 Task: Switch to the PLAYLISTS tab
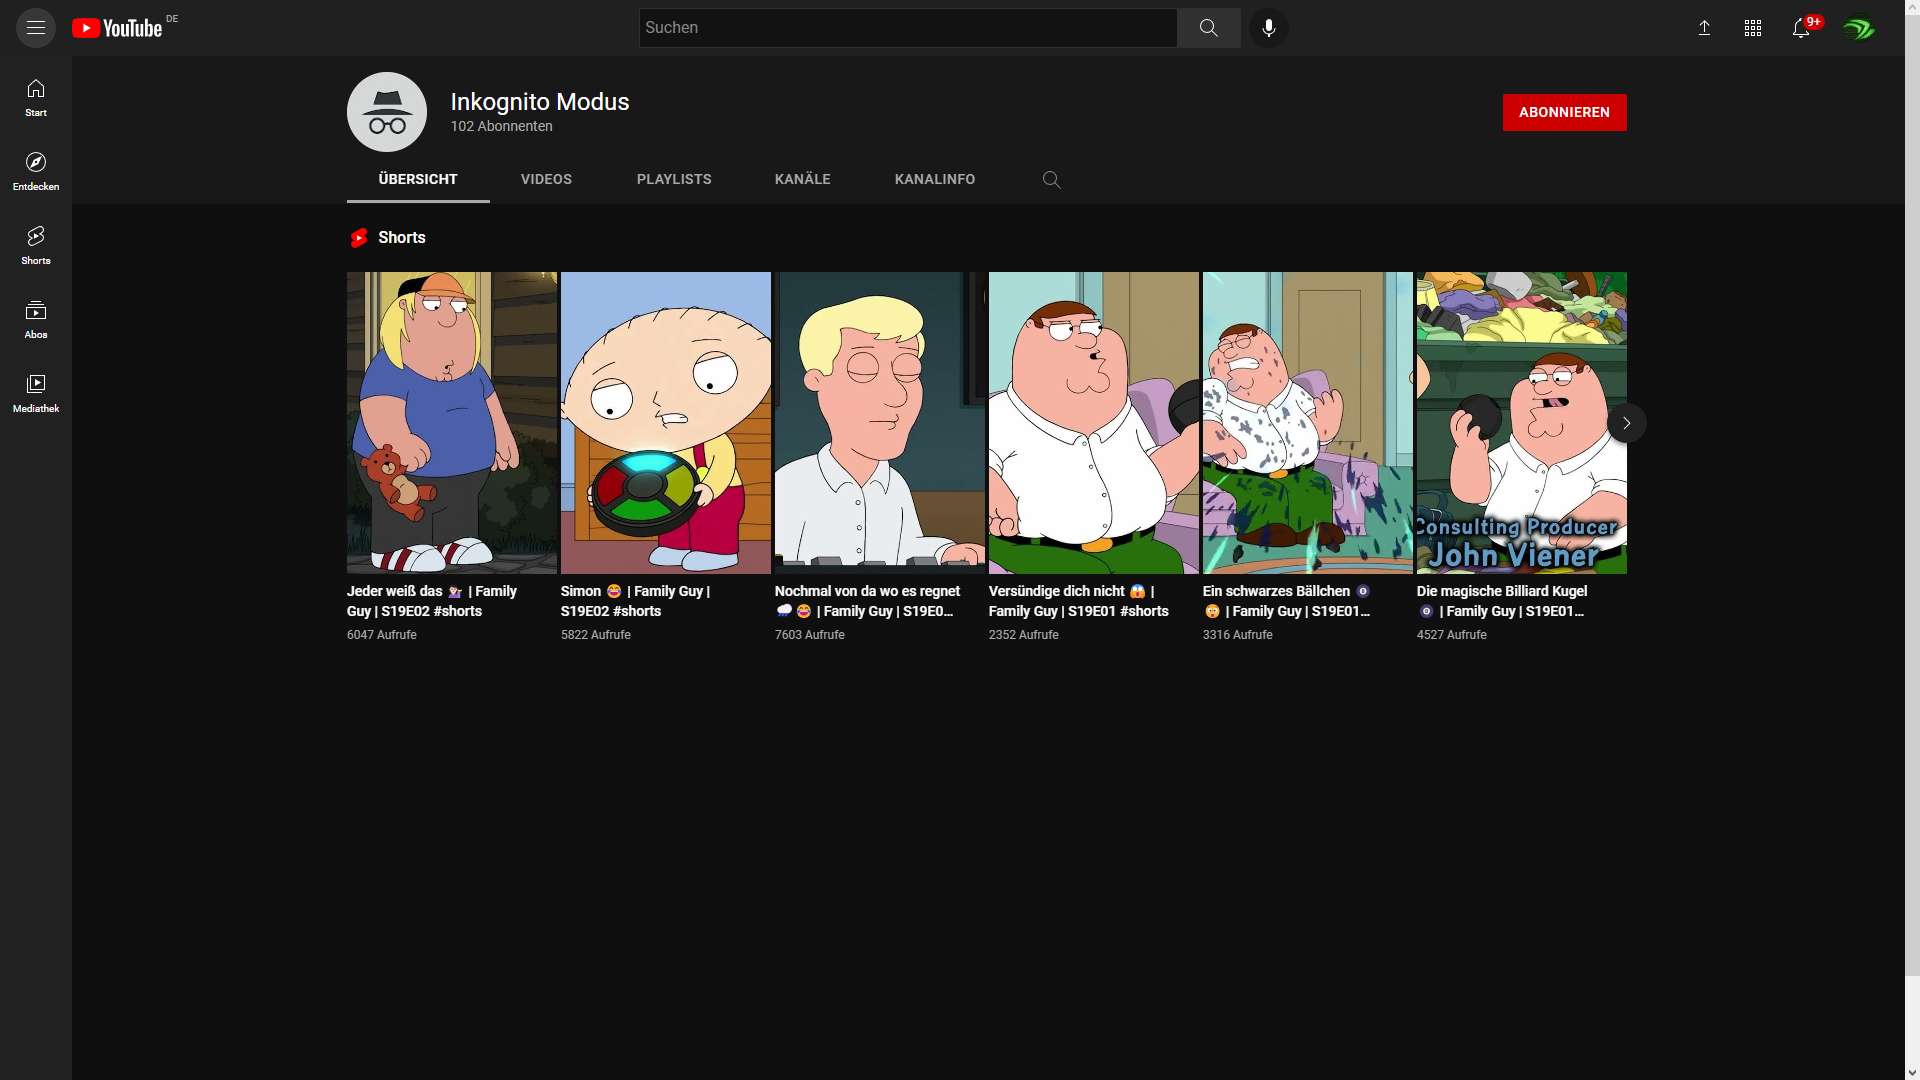(x=674, y=180)
